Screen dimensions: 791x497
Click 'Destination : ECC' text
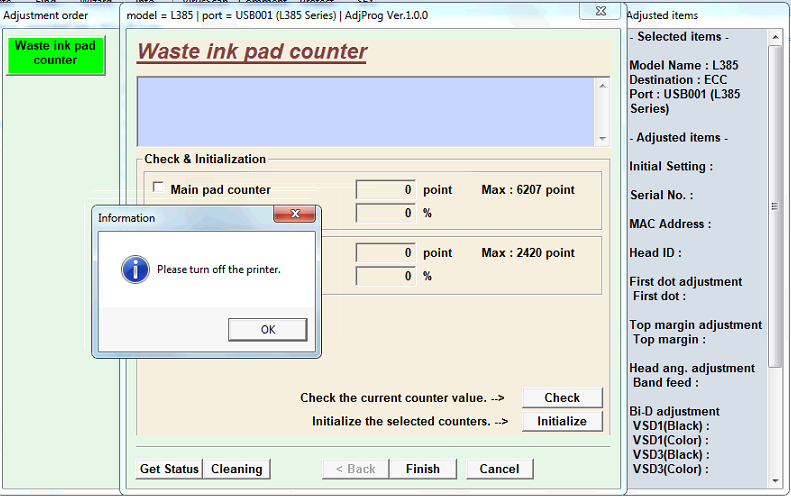[x=678, y=80]
